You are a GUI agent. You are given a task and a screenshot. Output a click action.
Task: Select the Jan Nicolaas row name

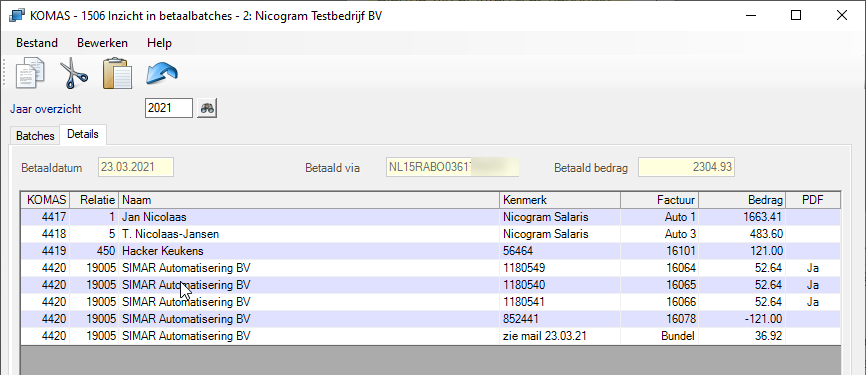154,217
